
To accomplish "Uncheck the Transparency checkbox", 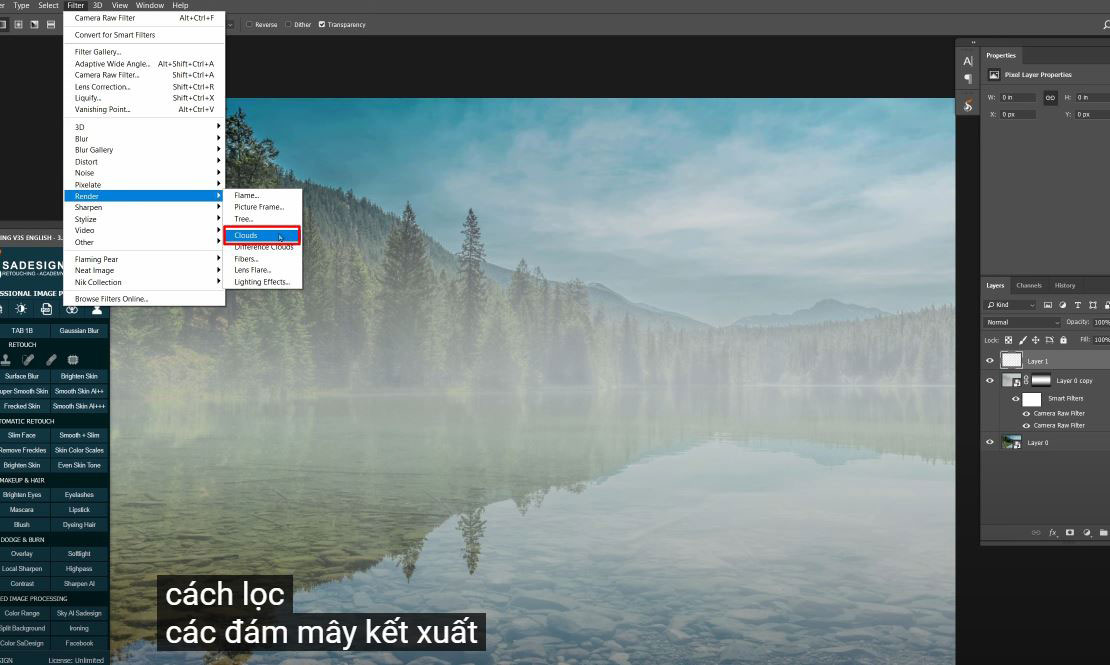I will [321, 24].
